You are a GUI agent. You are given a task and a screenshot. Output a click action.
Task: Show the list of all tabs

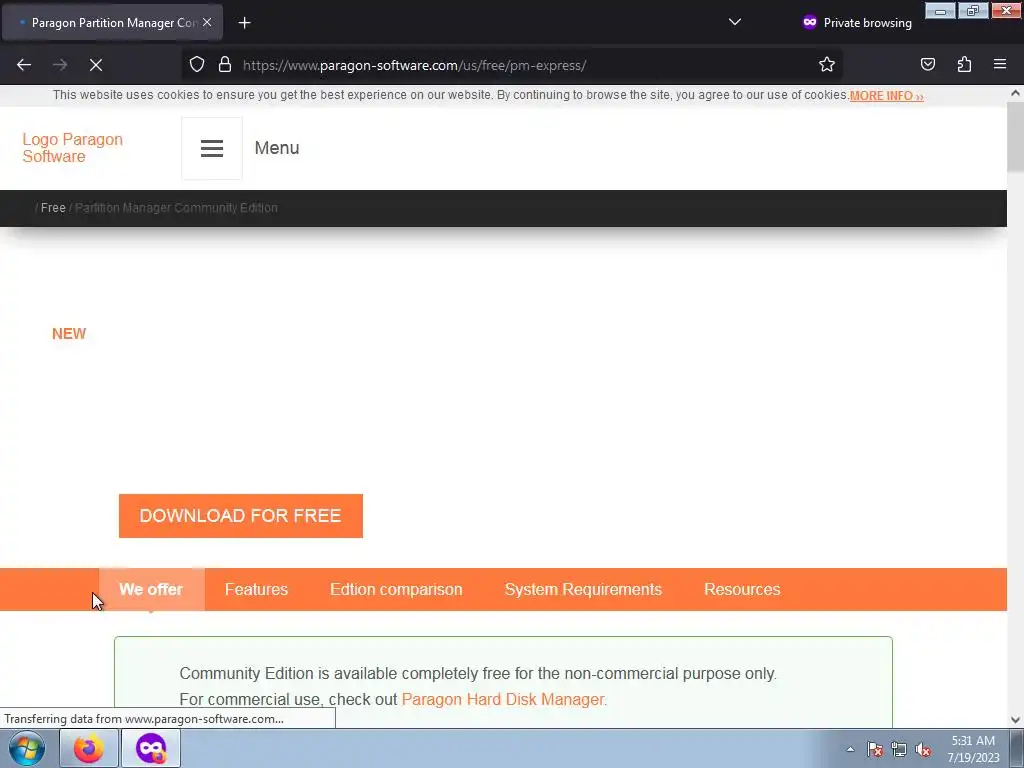click(735, 22)
